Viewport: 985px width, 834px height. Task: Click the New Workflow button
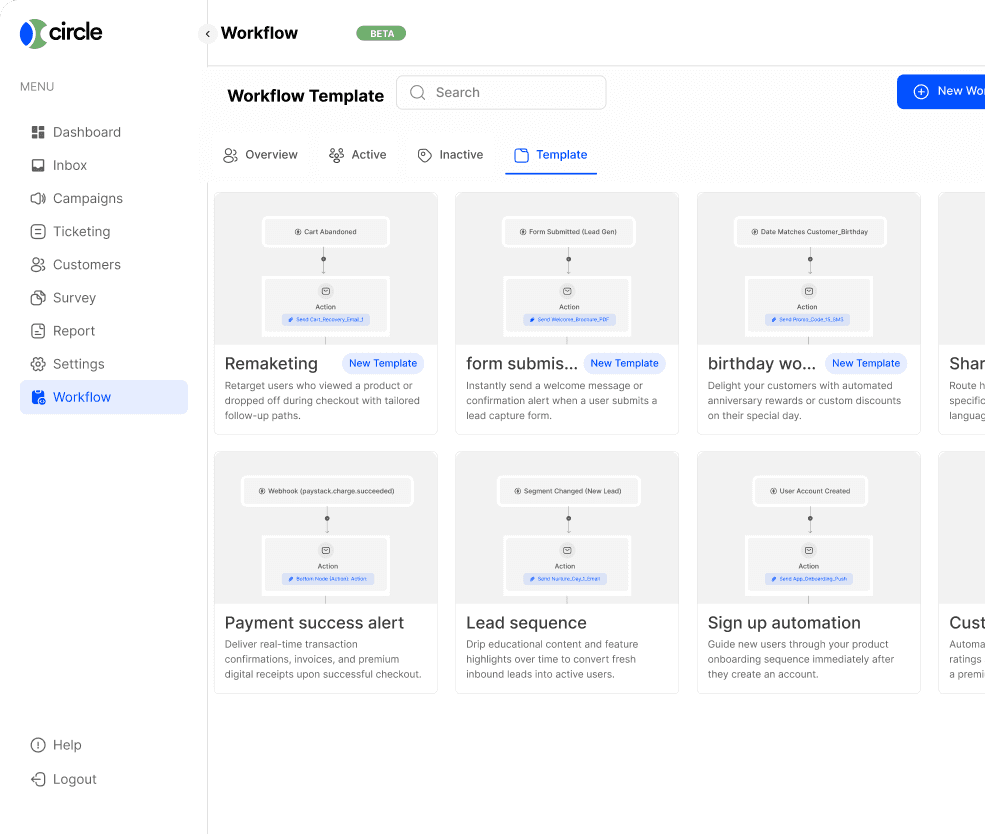coord(941,92)
